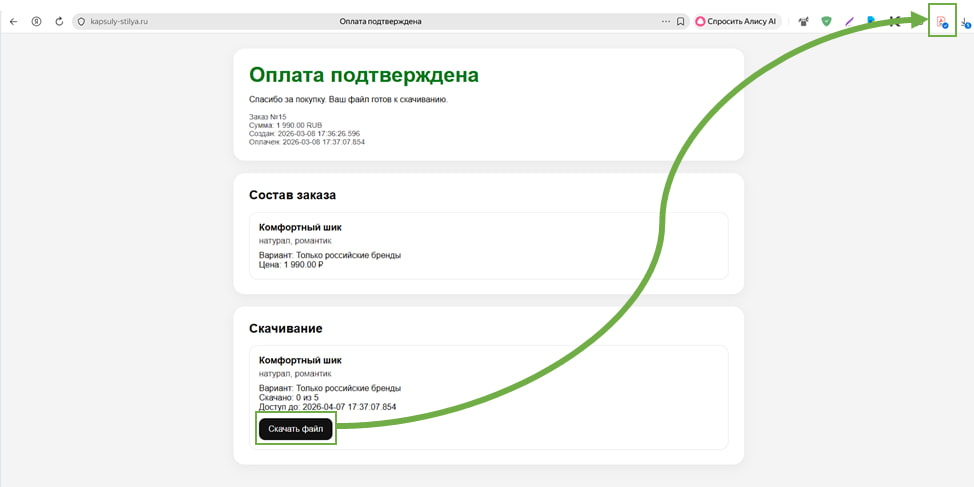This screenshot has height=487, width=974.
Task: Open the Yandex home button icon
Action: click(x=37, y=21)
